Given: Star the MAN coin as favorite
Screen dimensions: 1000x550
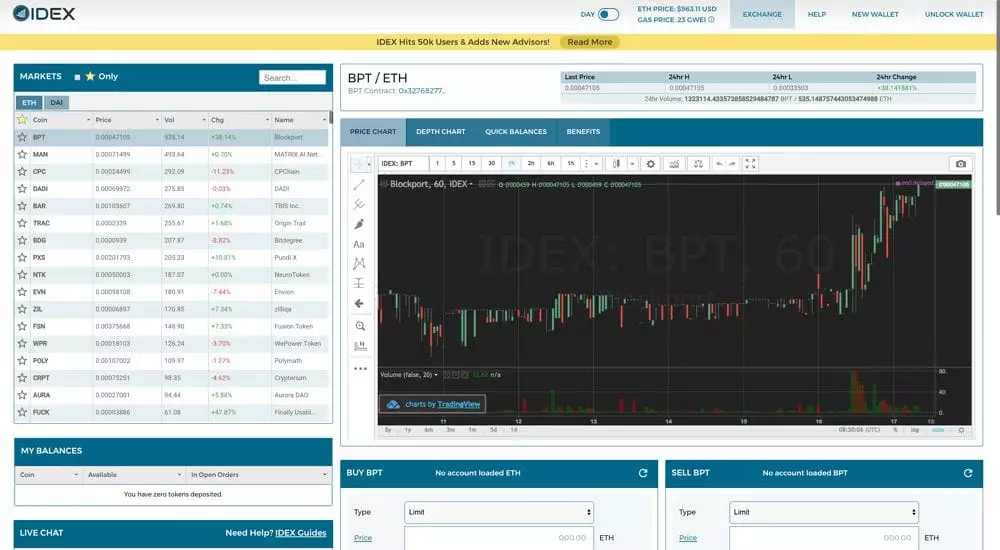Looking at the screenshot, I should coord(22,154).
